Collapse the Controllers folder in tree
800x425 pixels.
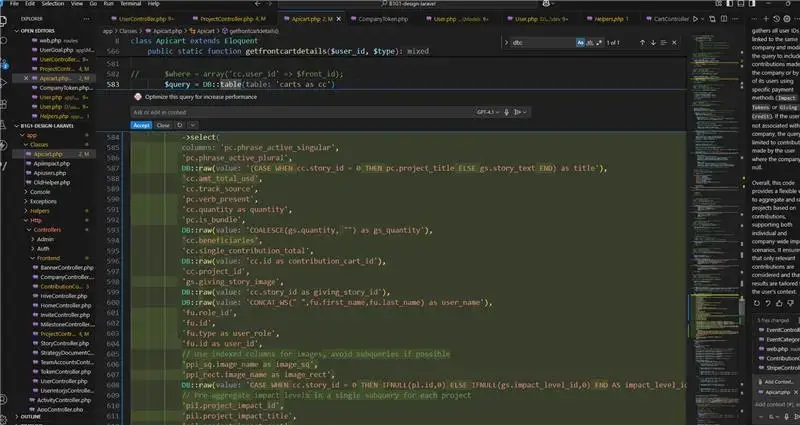coord(32,230)
